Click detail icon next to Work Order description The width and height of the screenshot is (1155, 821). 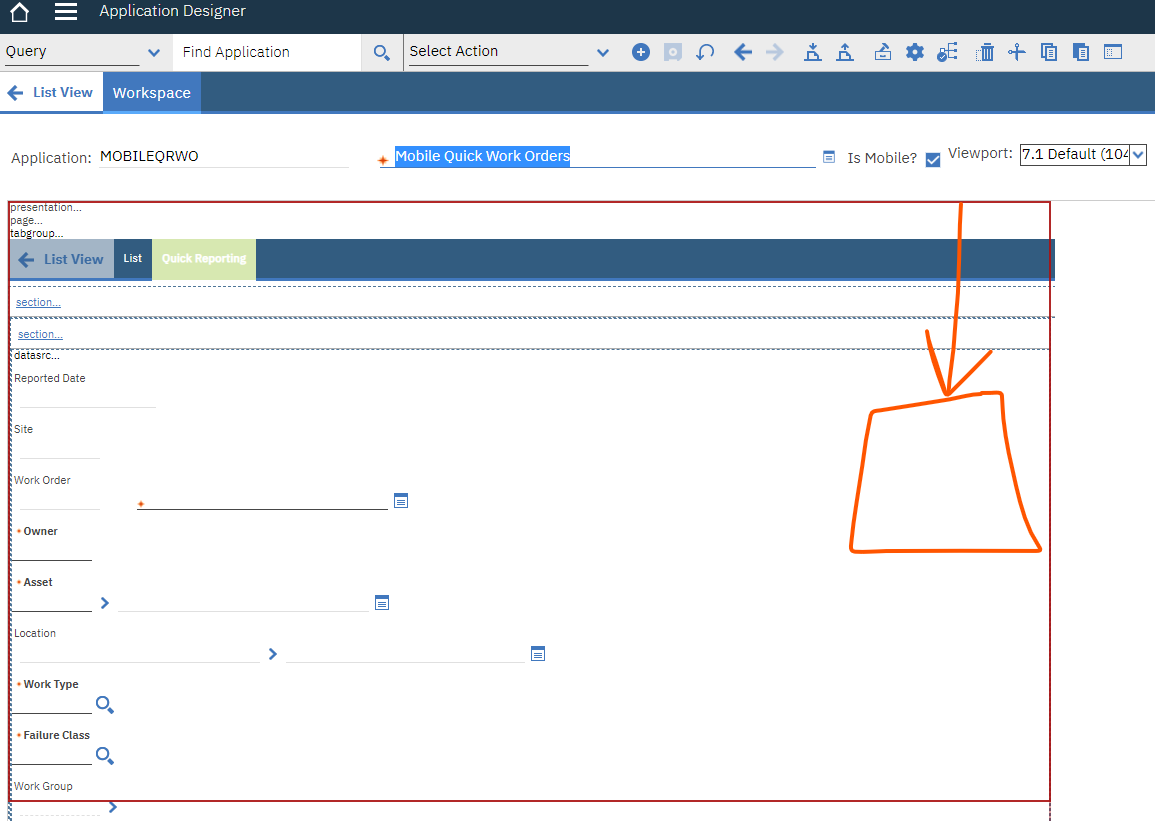[x=401, y=501]
